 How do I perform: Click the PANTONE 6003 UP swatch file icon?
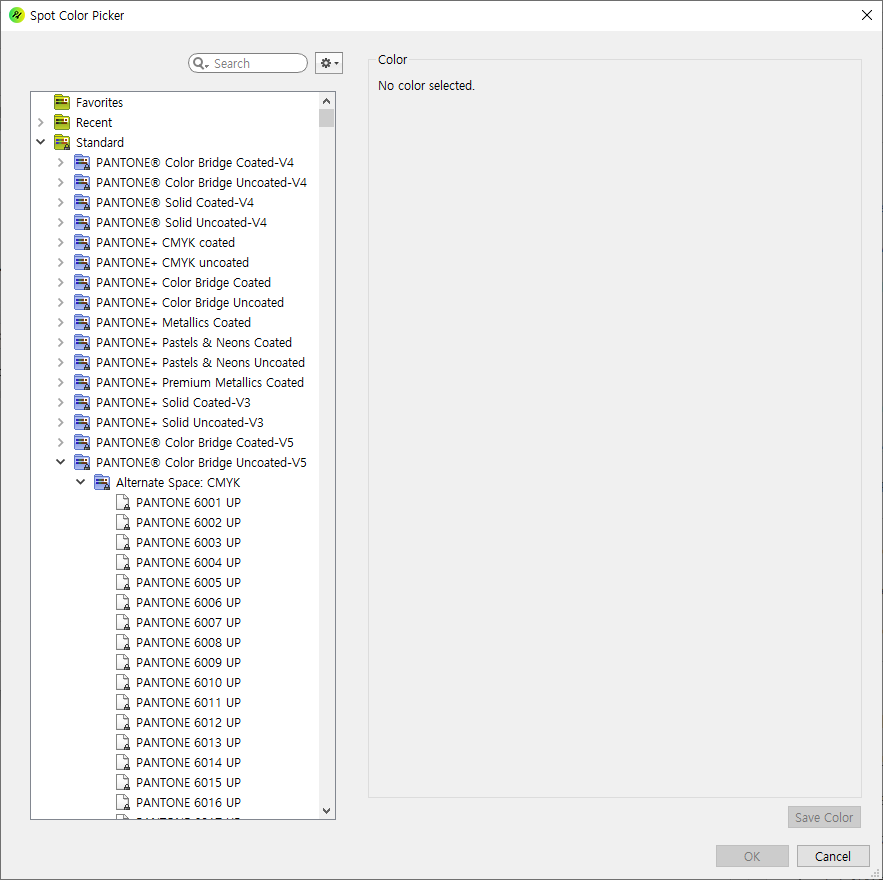click(123, 542)
